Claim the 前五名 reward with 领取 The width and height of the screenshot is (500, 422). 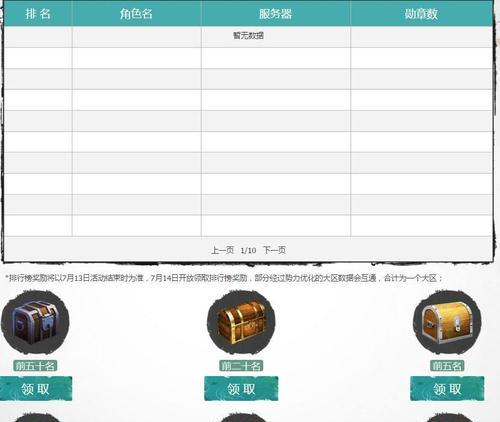(447, 389)
